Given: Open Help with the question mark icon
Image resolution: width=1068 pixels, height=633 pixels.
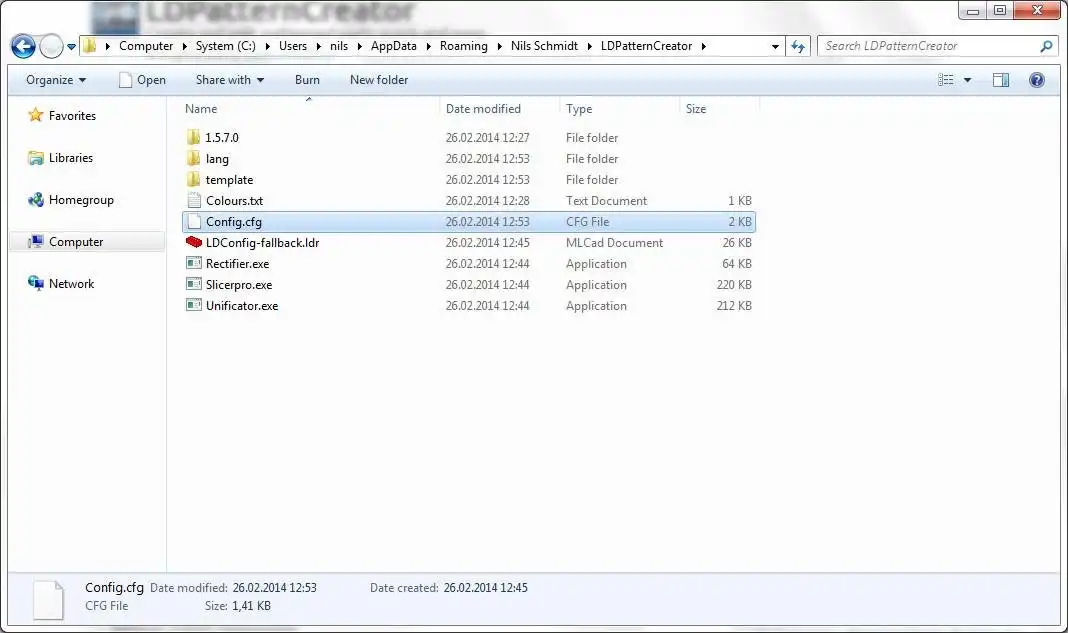Looking at the screenshot, I should [x=1037, y=80].
